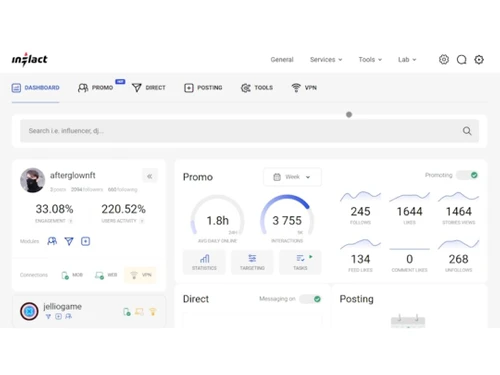500x375 pixels.
Task: Open Promo Targeting
Action: point(252,262)
